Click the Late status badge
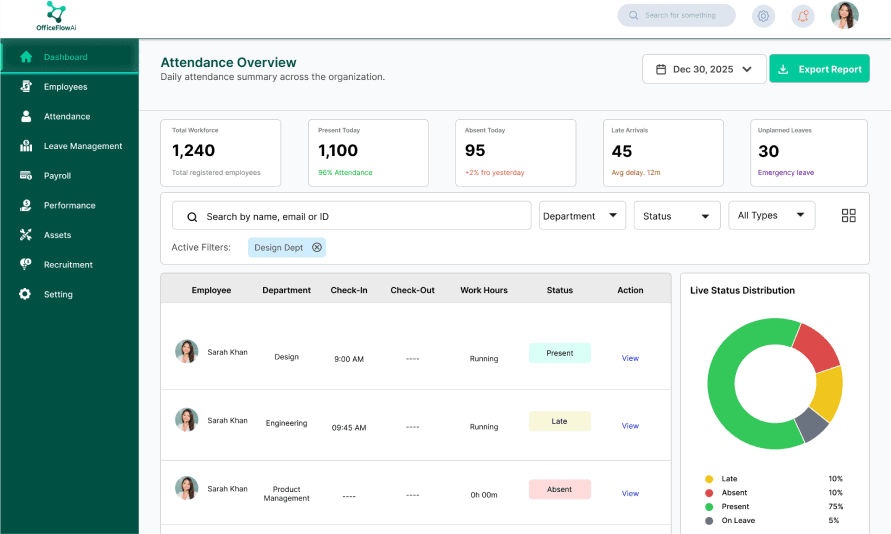The image size is (891, 534). [560, 421]
